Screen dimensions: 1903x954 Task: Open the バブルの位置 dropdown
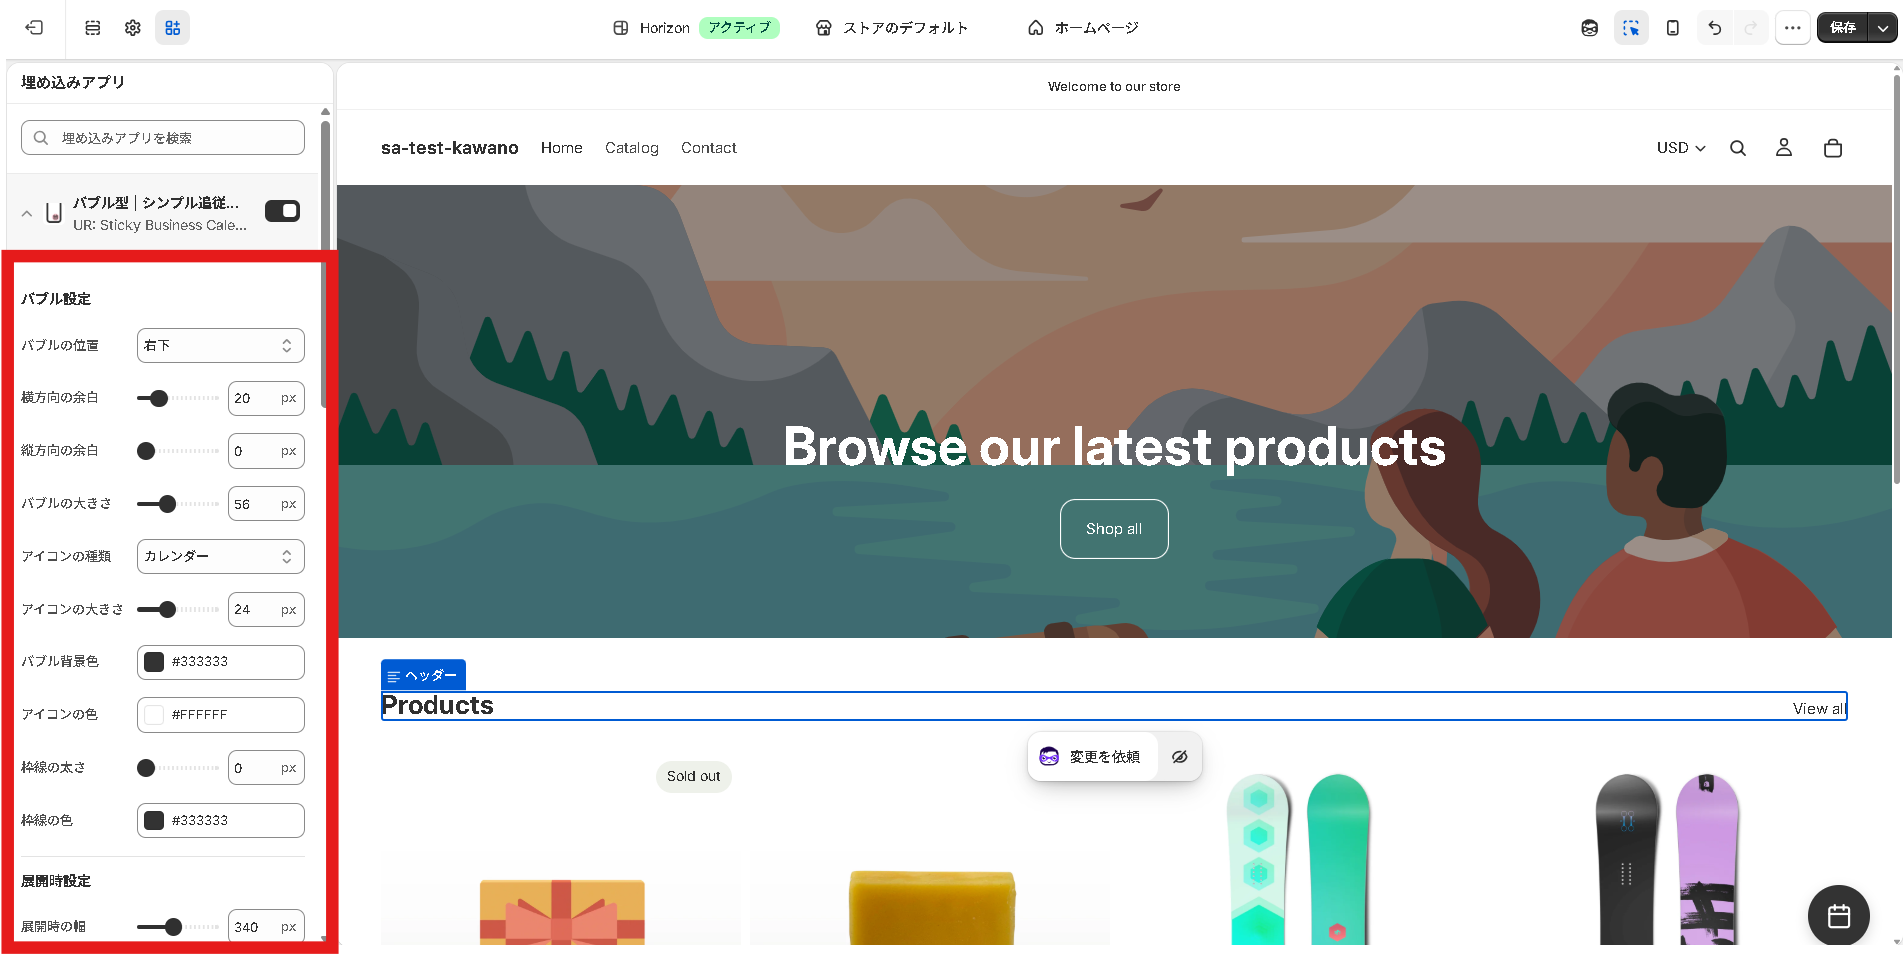(220, 346)
